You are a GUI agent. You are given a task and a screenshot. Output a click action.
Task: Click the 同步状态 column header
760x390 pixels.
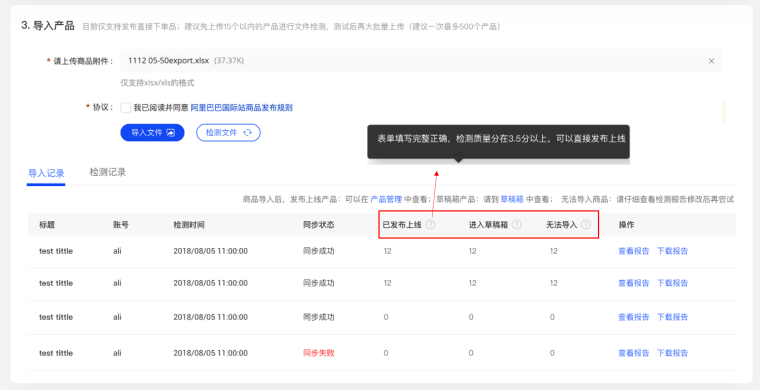[318, 225]
